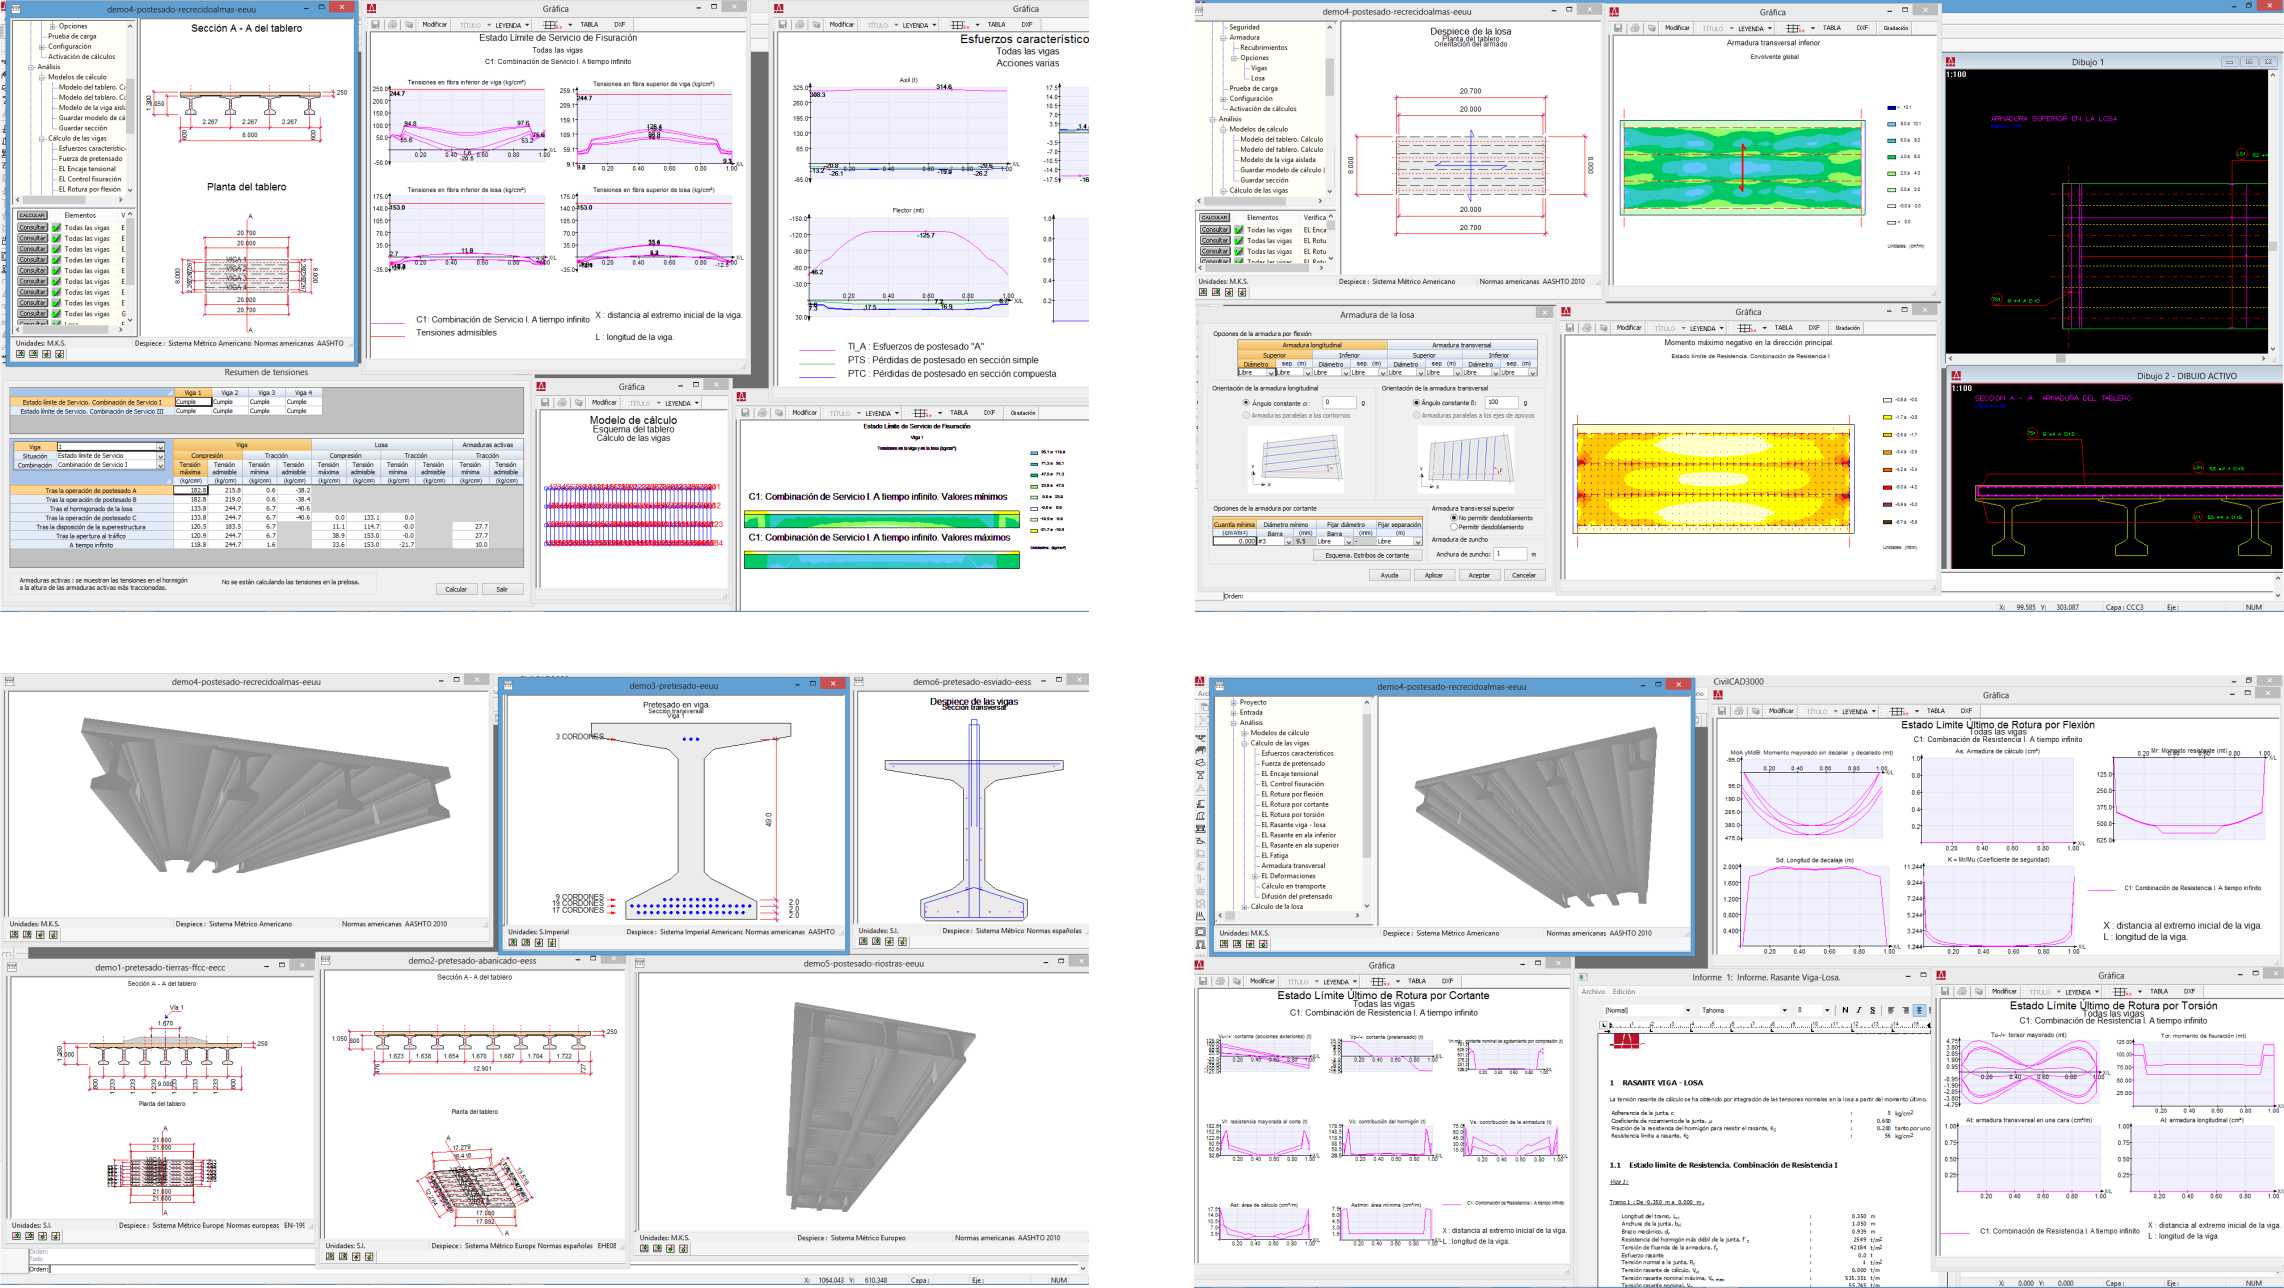Select Armadura transversal tab in Armadura de la losa
The width and height of the screenshot is (2284, 1288).
pos(1462,345)
